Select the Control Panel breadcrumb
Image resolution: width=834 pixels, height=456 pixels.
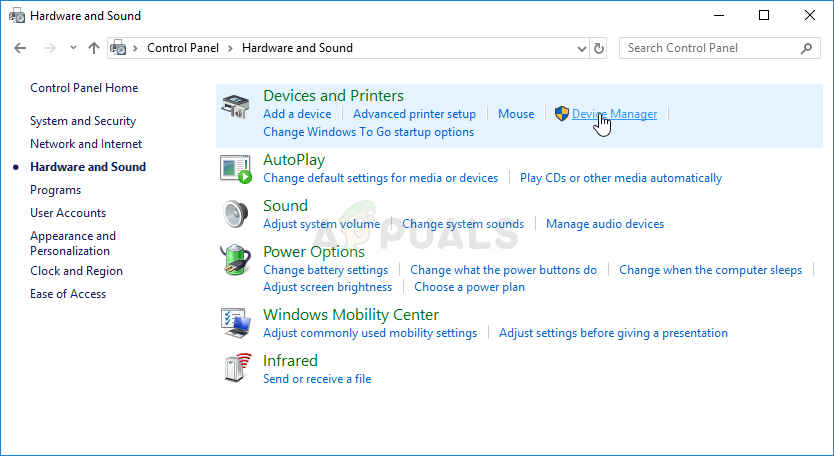[x=183, y=48]
